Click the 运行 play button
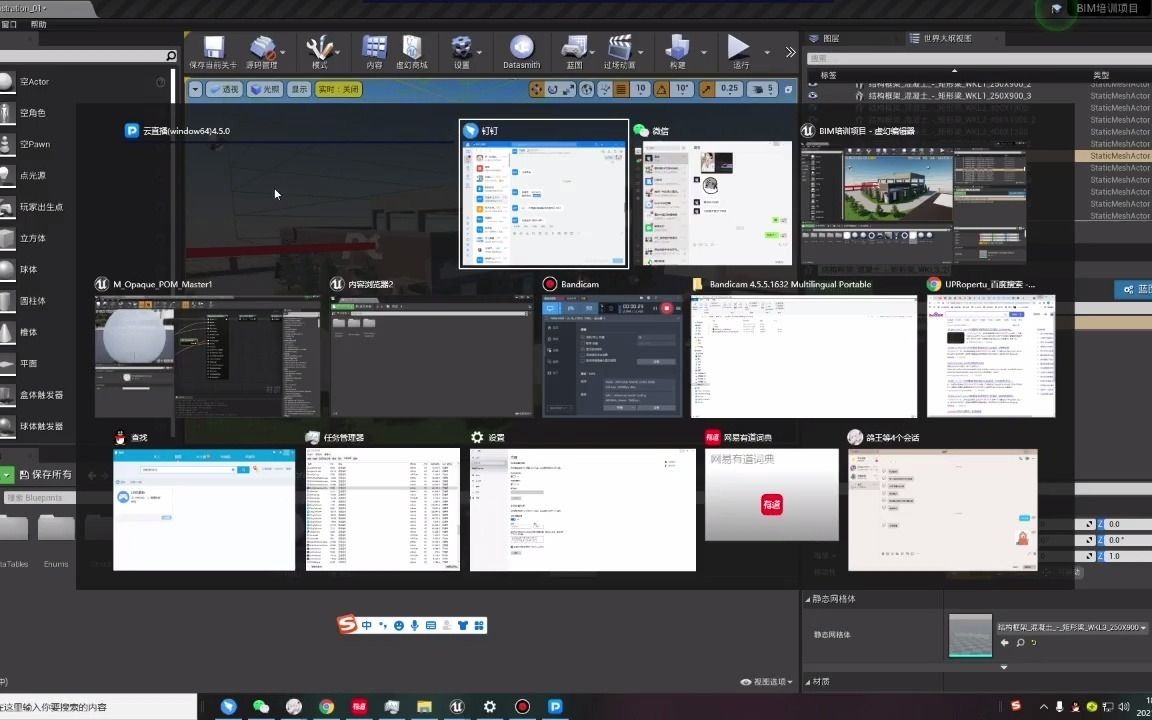The image size is (1152, 720). 738,48
